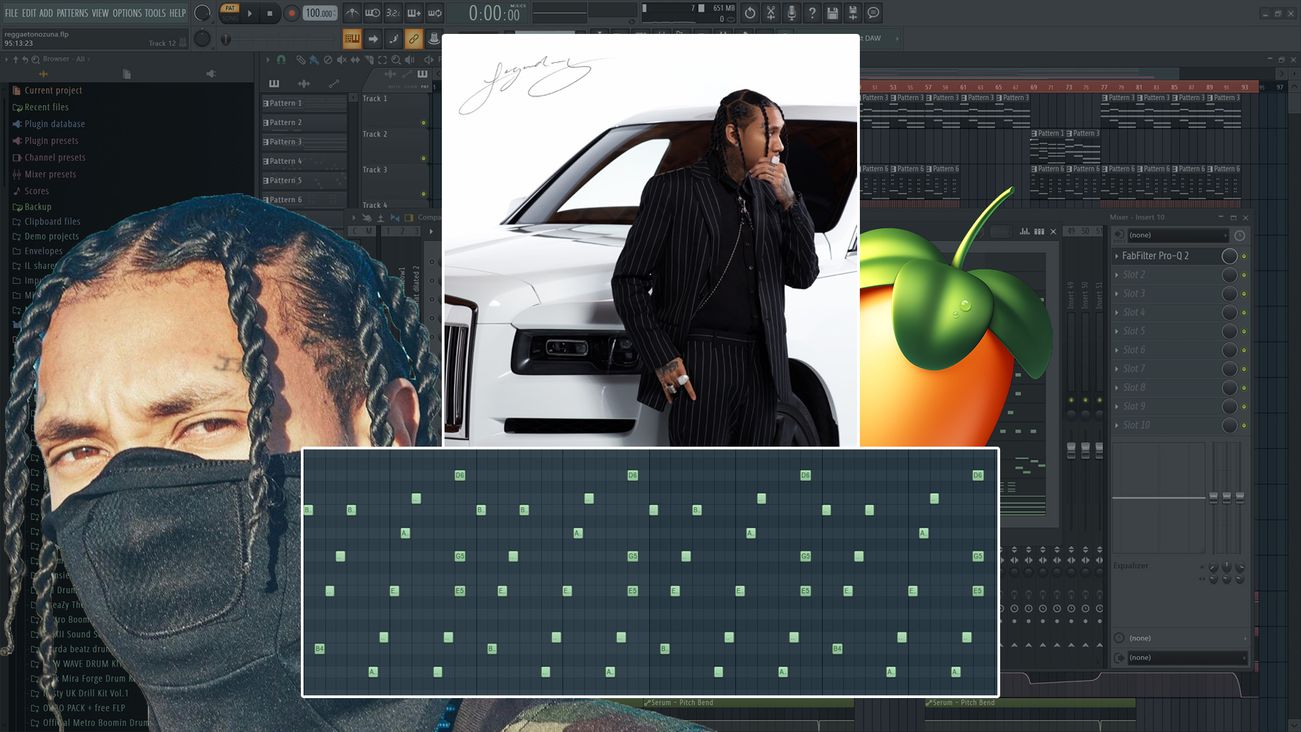Arm the Record button
Viewport: 1301px width, 732px height.
291,13
